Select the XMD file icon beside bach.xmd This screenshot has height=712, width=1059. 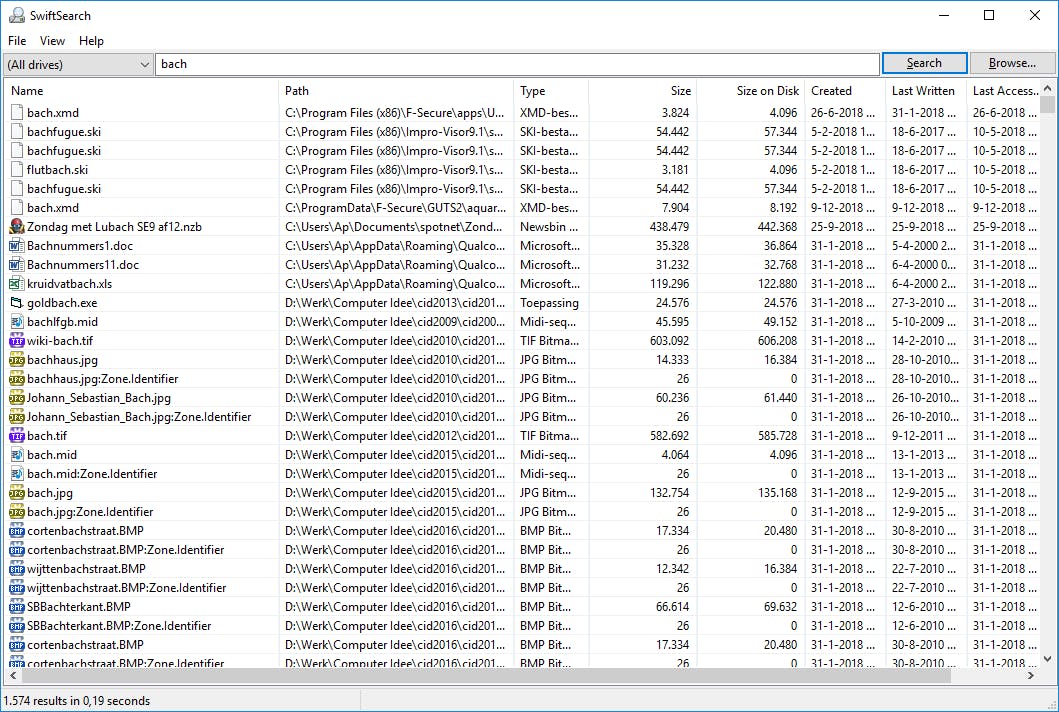point(15,112)
